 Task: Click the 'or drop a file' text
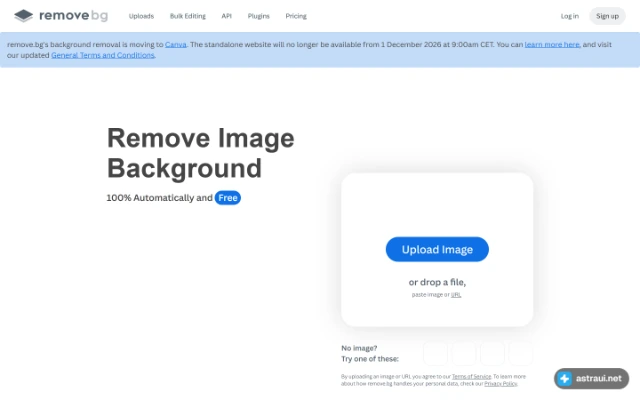pos(437,282)
